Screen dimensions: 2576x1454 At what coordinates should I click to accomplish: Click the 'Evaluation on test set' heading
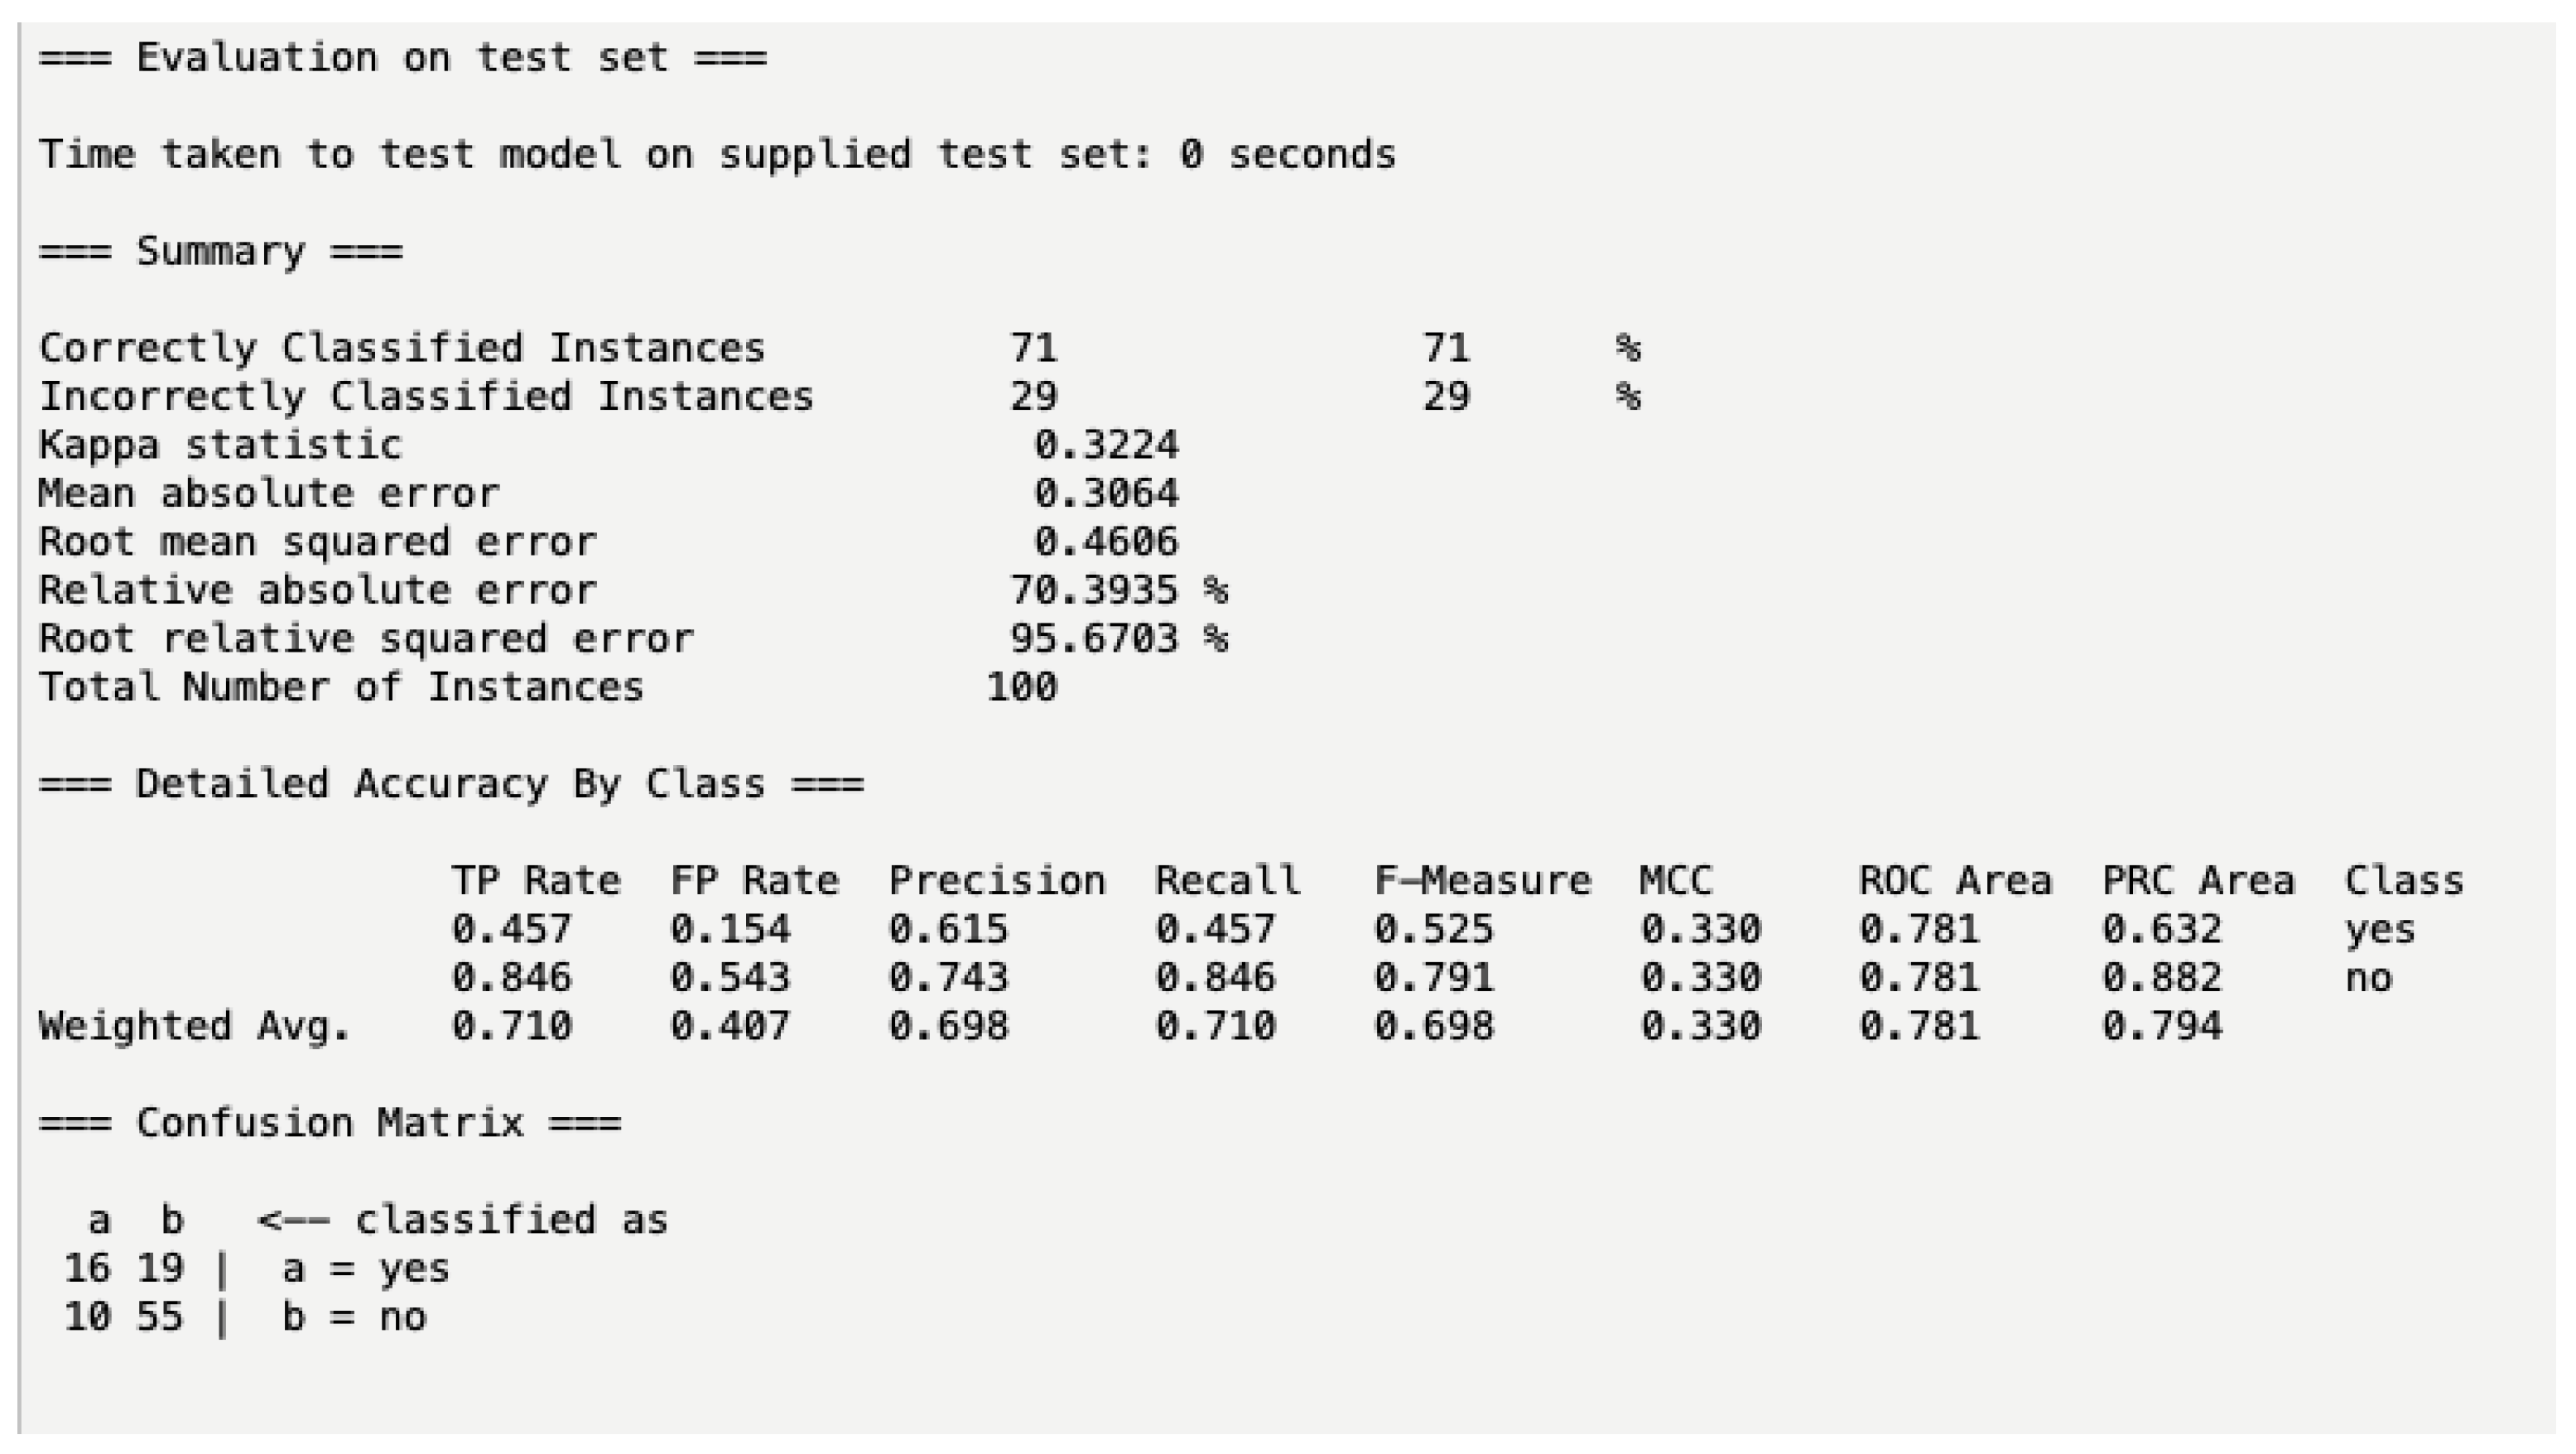tap(402, 58)
